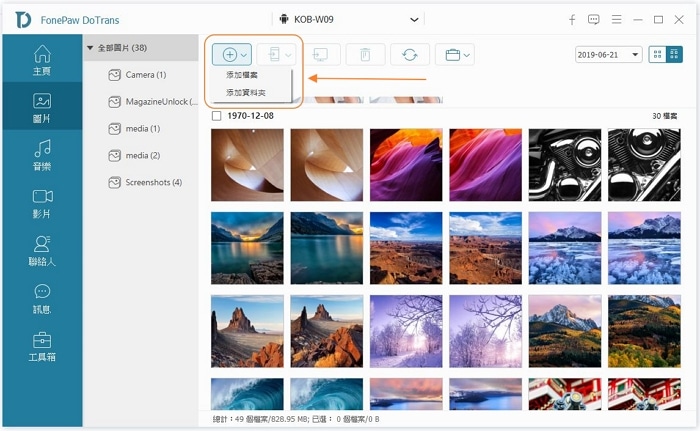
Task: Select the first desert canyon blue sky thumbnail
Action: click(406, 248)
